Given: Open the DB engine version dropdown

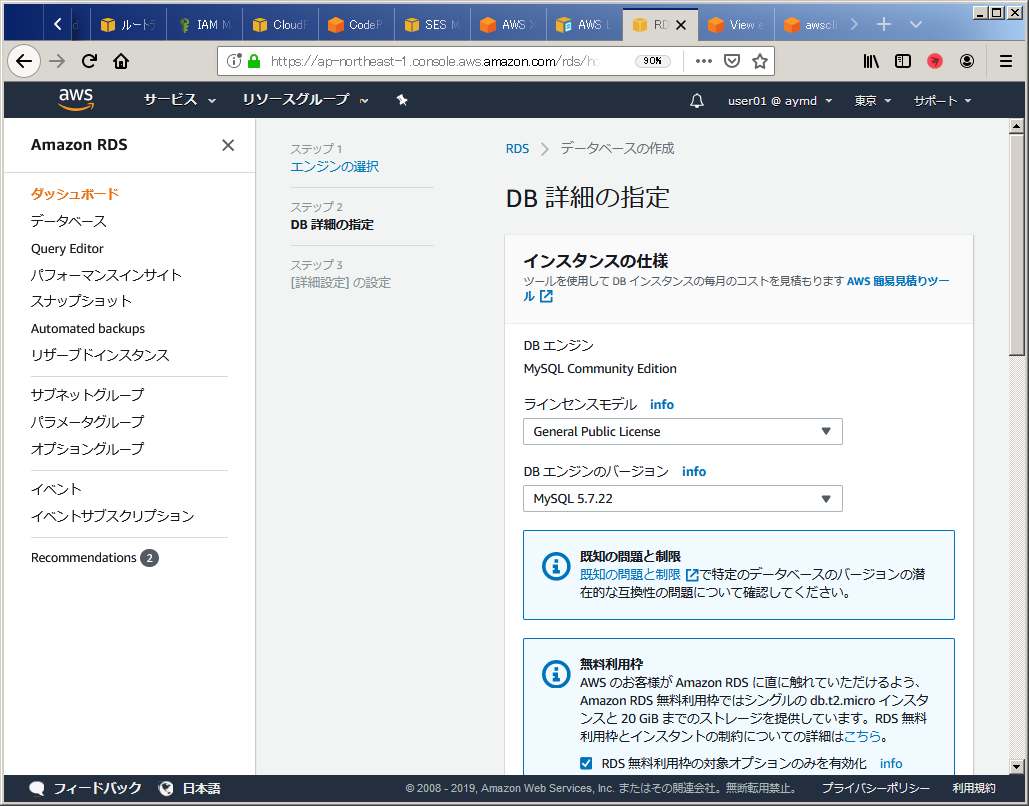Looking at the screenshot, I should coord(682,498).
